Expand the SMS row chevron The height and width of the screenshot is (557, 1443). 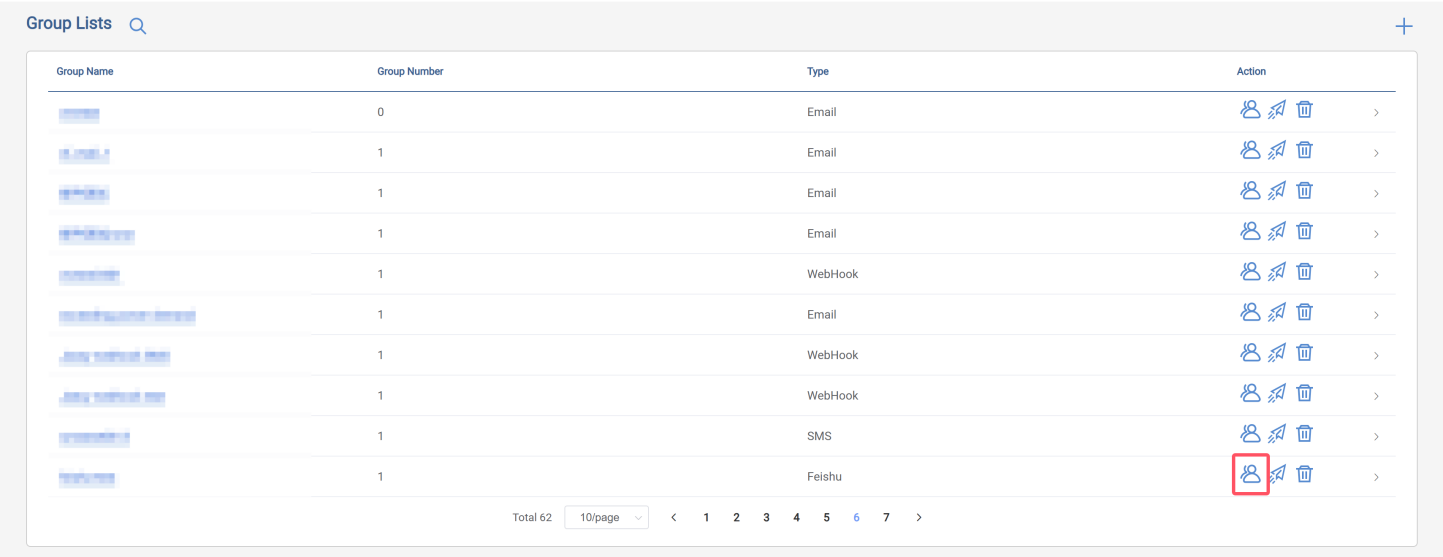click(x=1376, y=437)
